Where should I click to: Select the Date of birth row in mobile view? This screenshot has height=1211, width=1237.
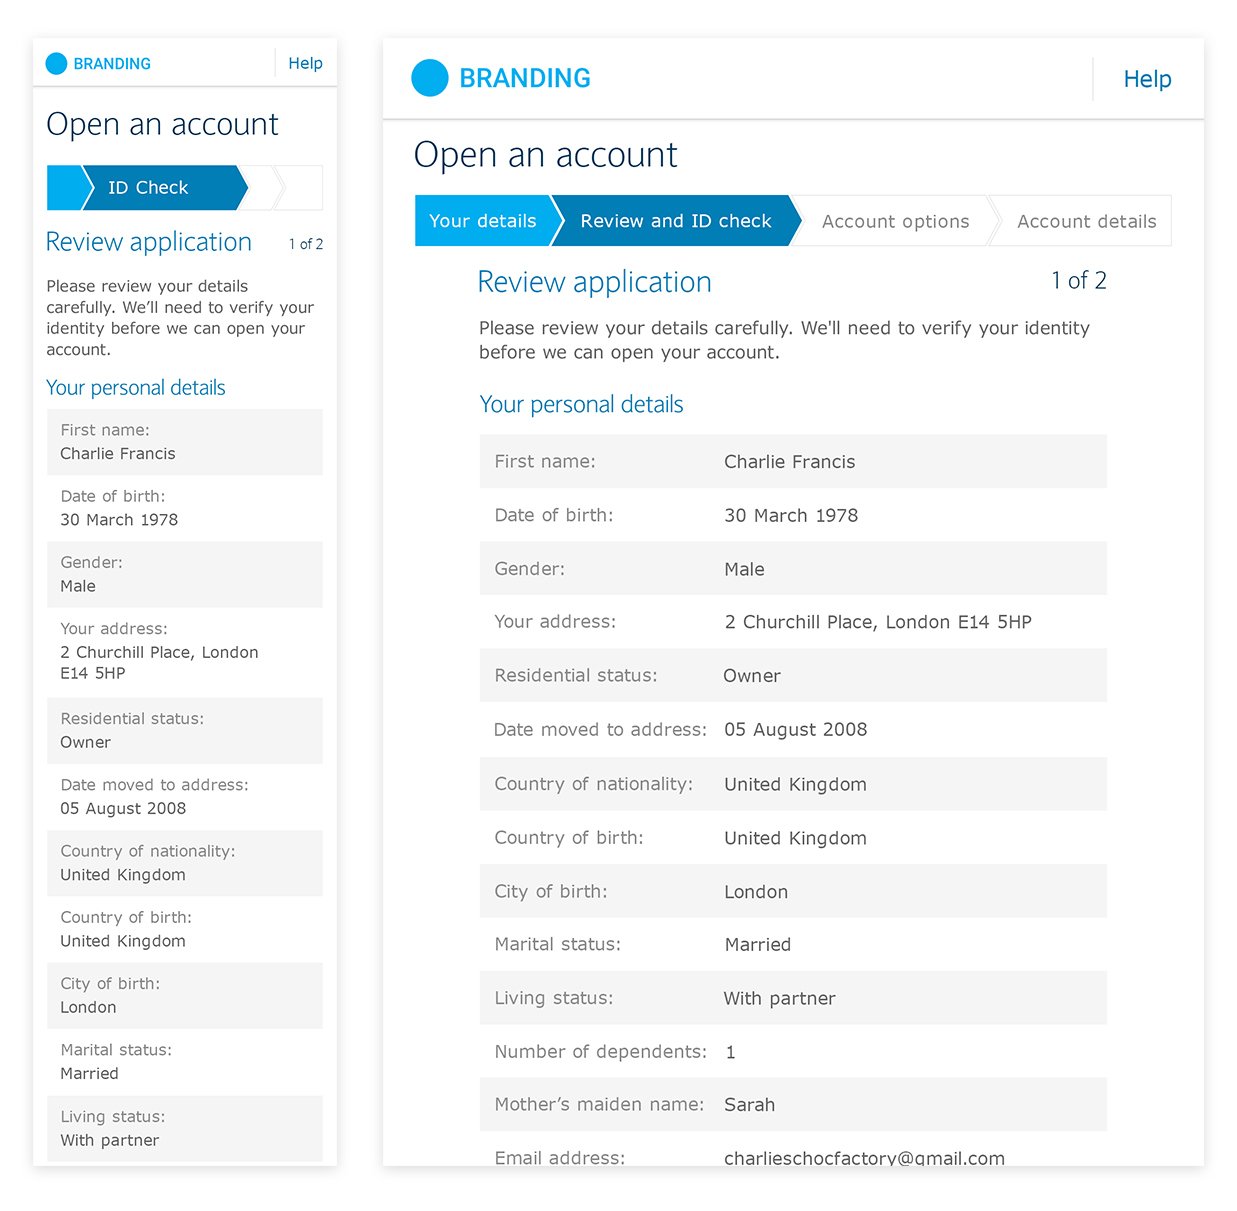coord(185,508)
